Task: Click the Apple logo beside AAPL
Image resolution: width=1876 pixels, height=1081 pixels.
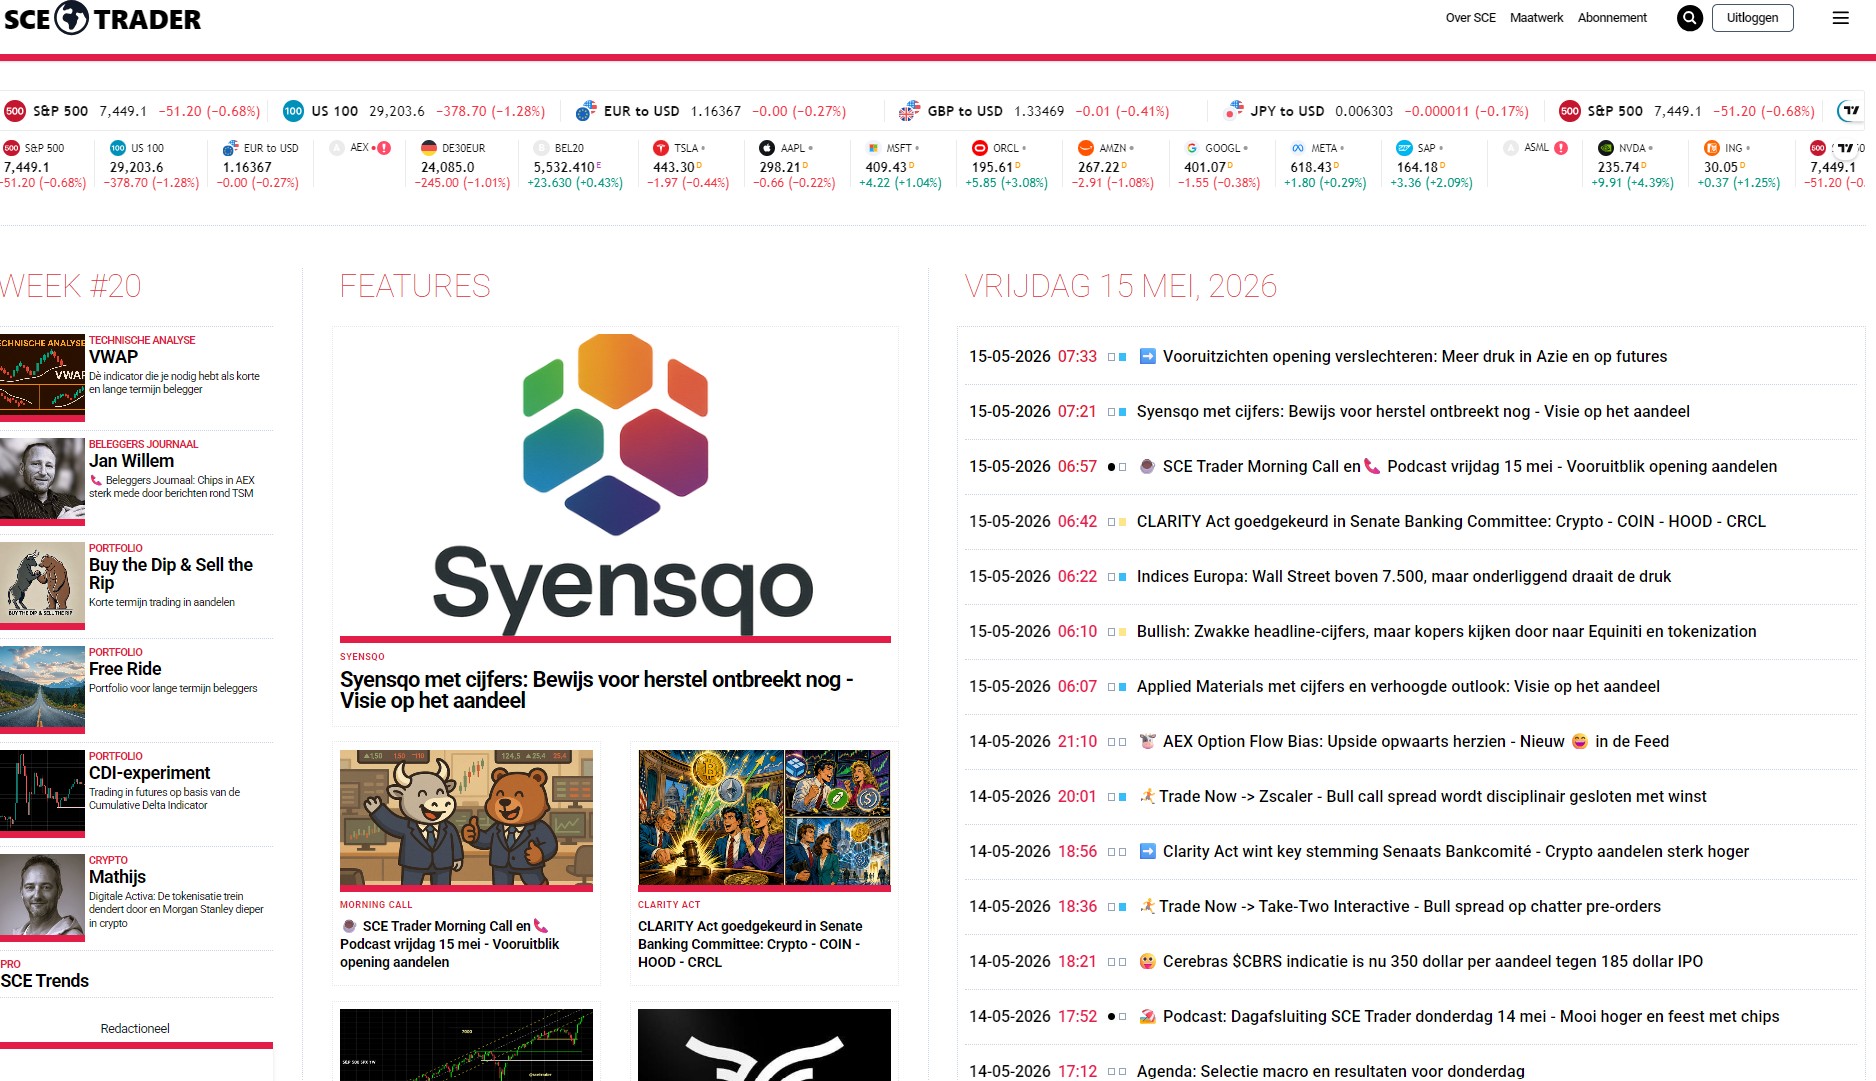Action: pos(767,148)
